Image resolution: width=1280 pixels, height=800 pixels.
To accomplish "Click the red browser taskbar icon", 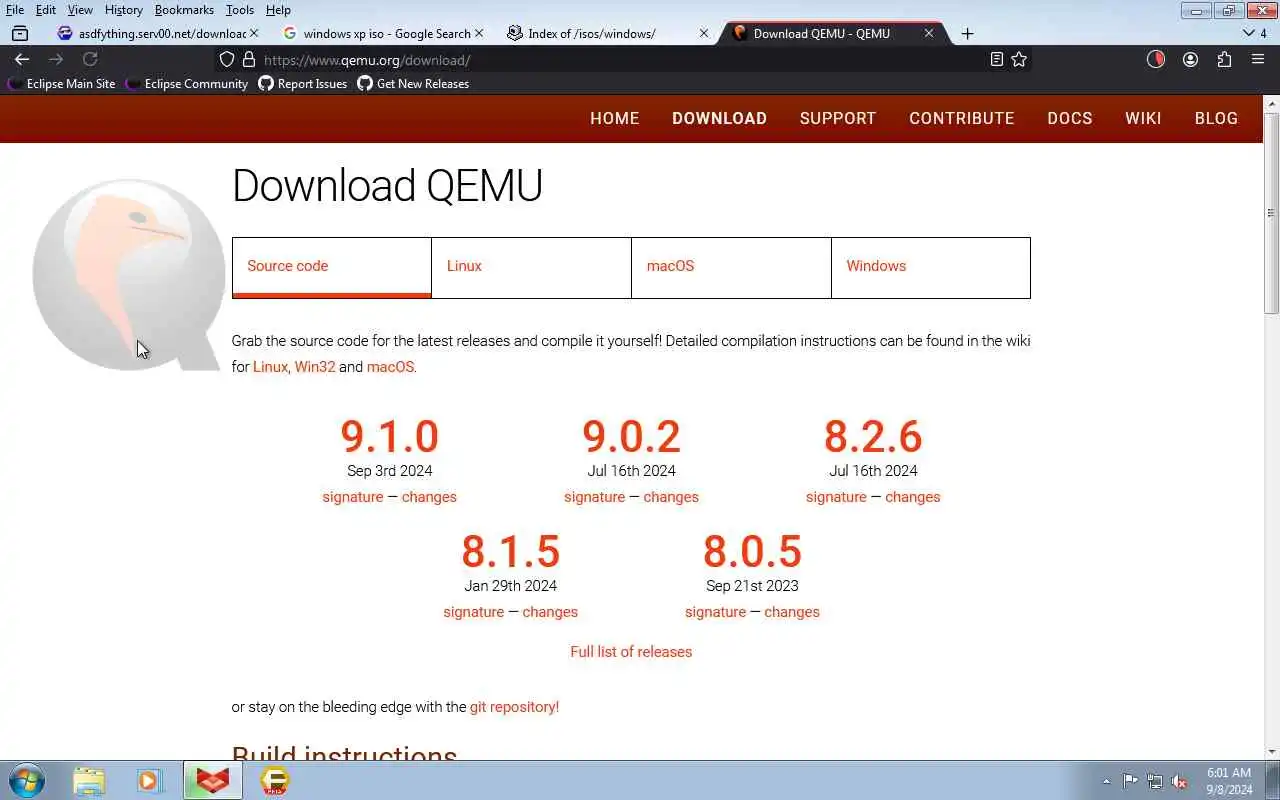I will coord(212,780).
